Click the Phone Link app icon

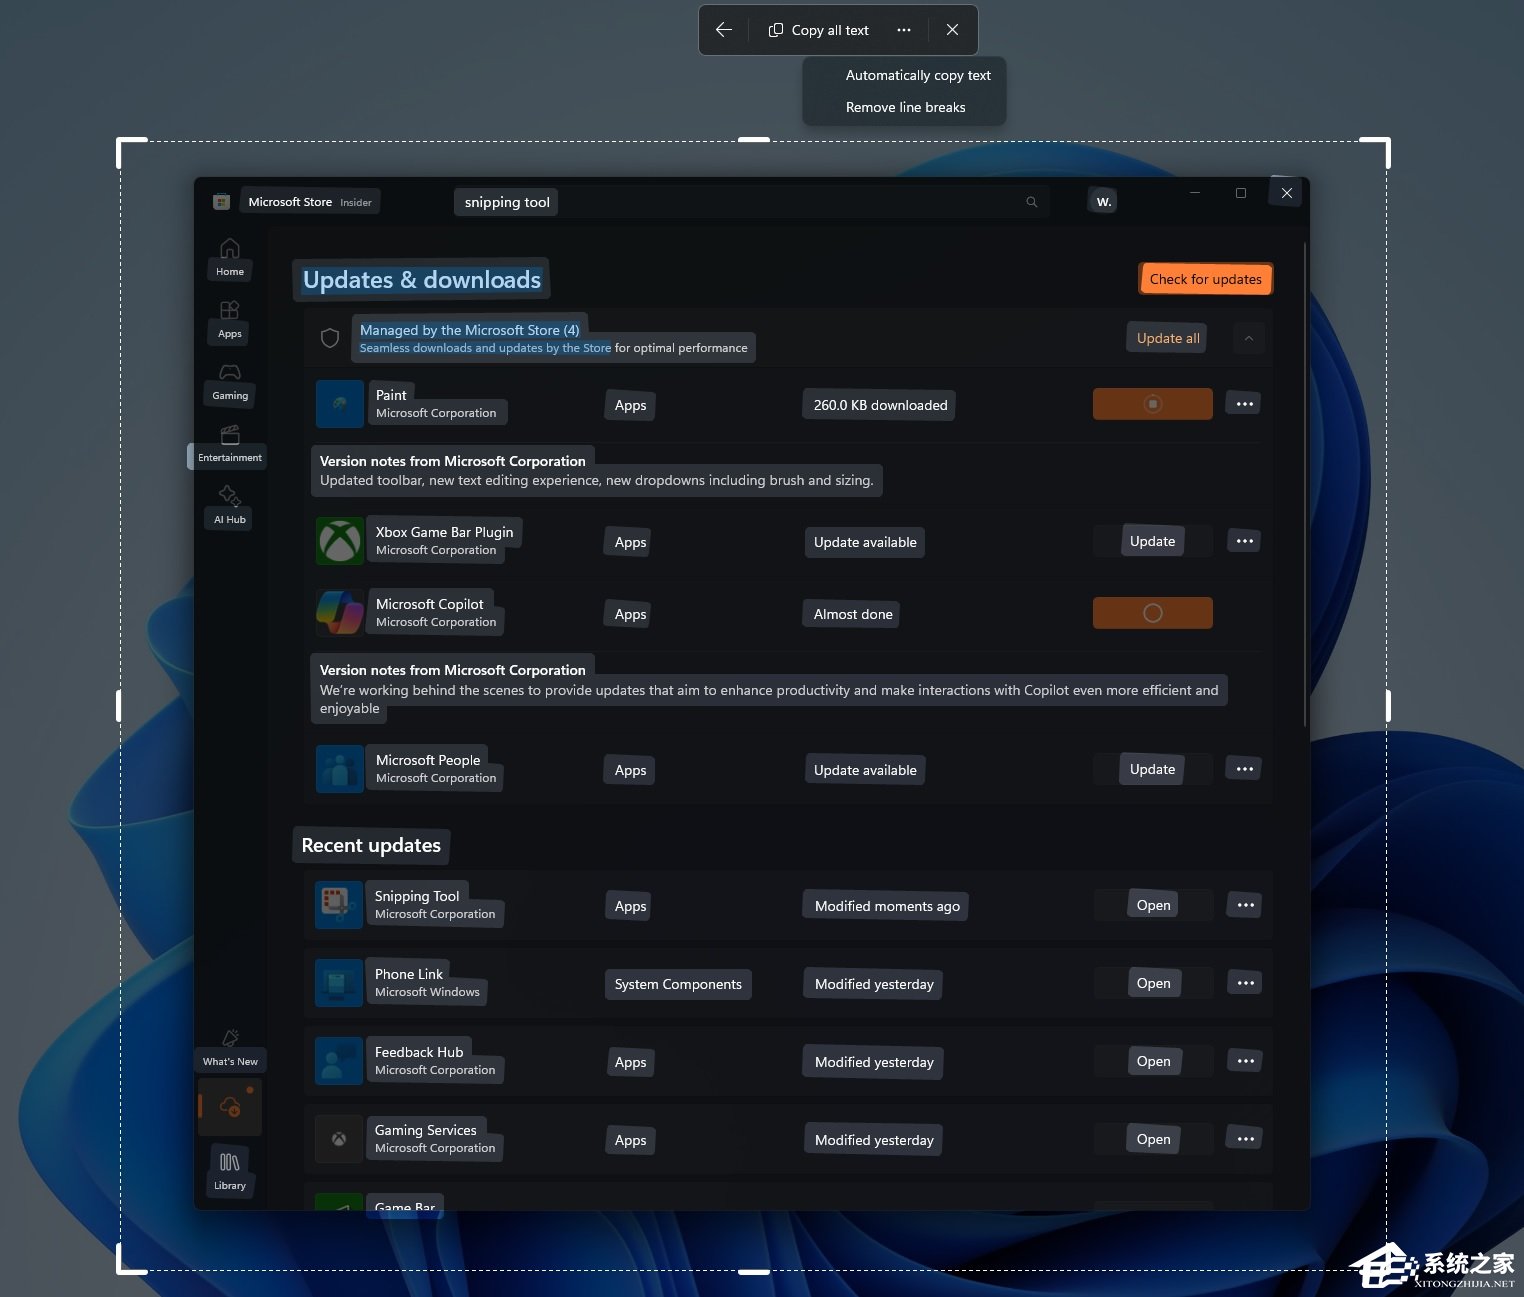[339, 983]
